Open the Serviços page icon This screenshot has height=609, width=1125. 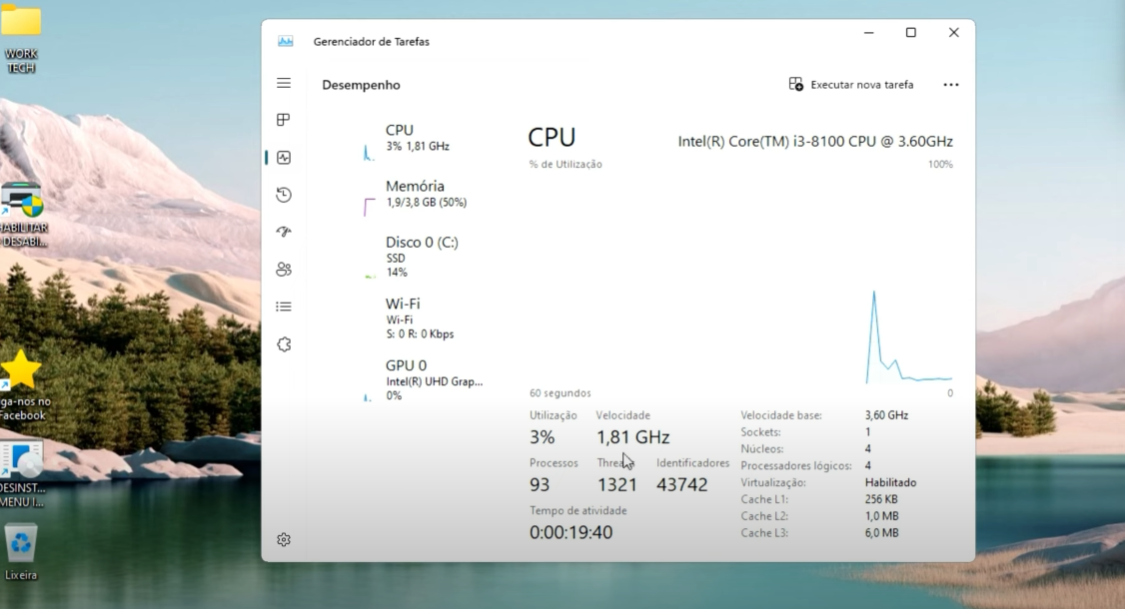283,343
